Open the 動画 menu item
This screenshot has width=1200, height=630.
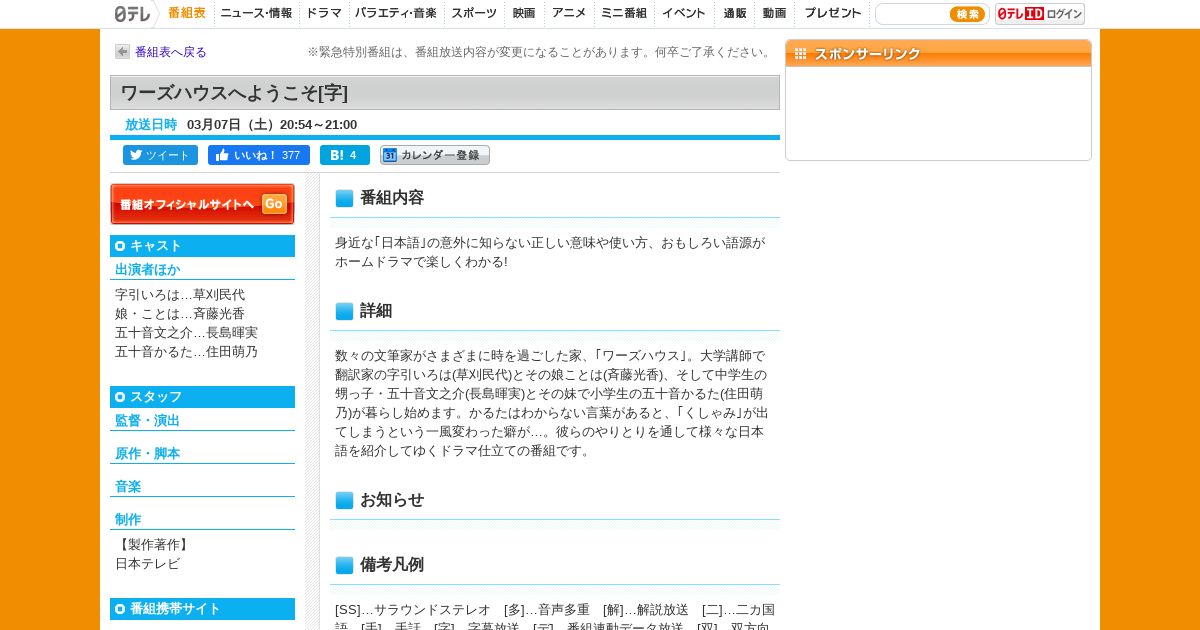774,13
